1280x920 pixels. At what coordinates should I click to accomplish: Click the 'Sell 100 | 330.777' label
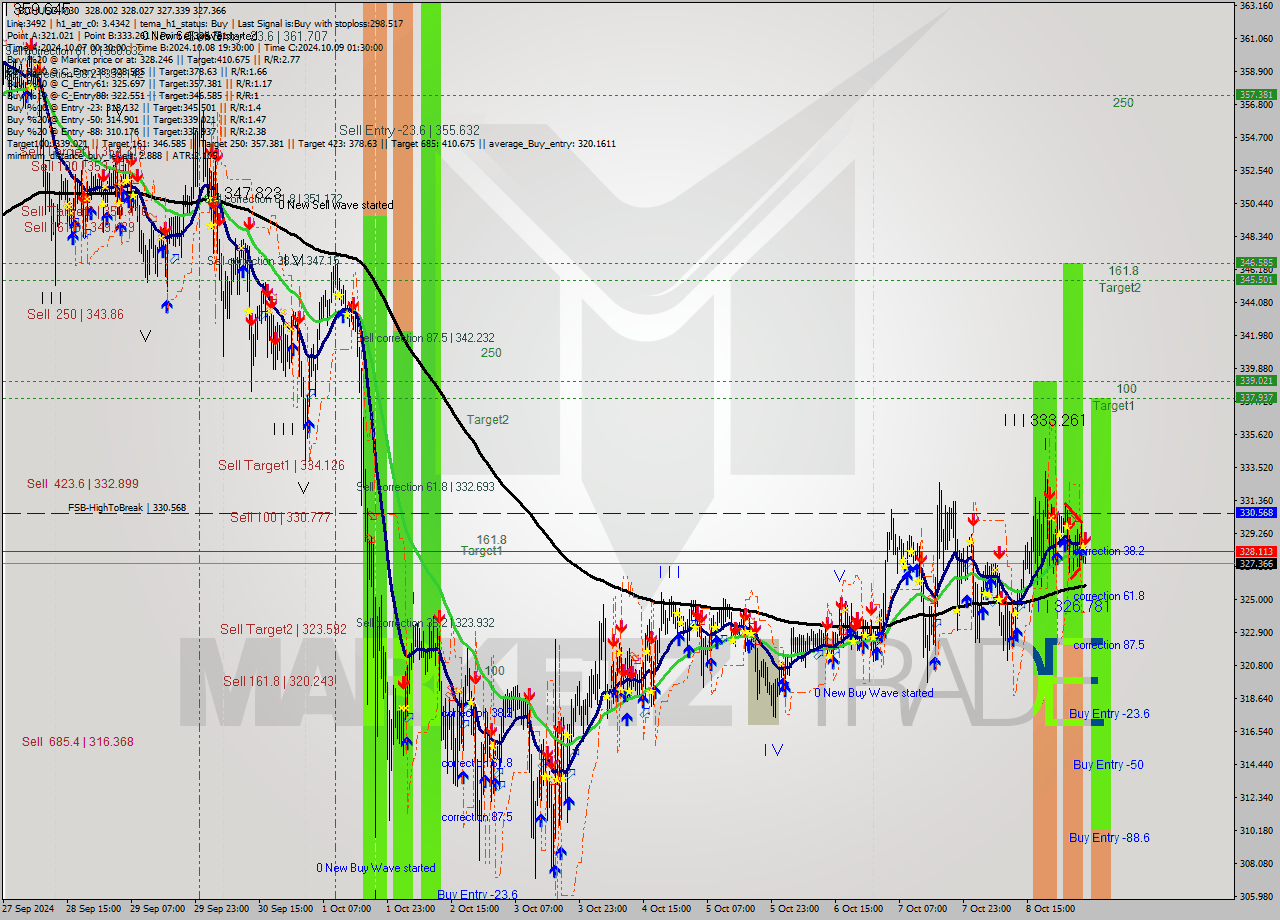[280, 517]
